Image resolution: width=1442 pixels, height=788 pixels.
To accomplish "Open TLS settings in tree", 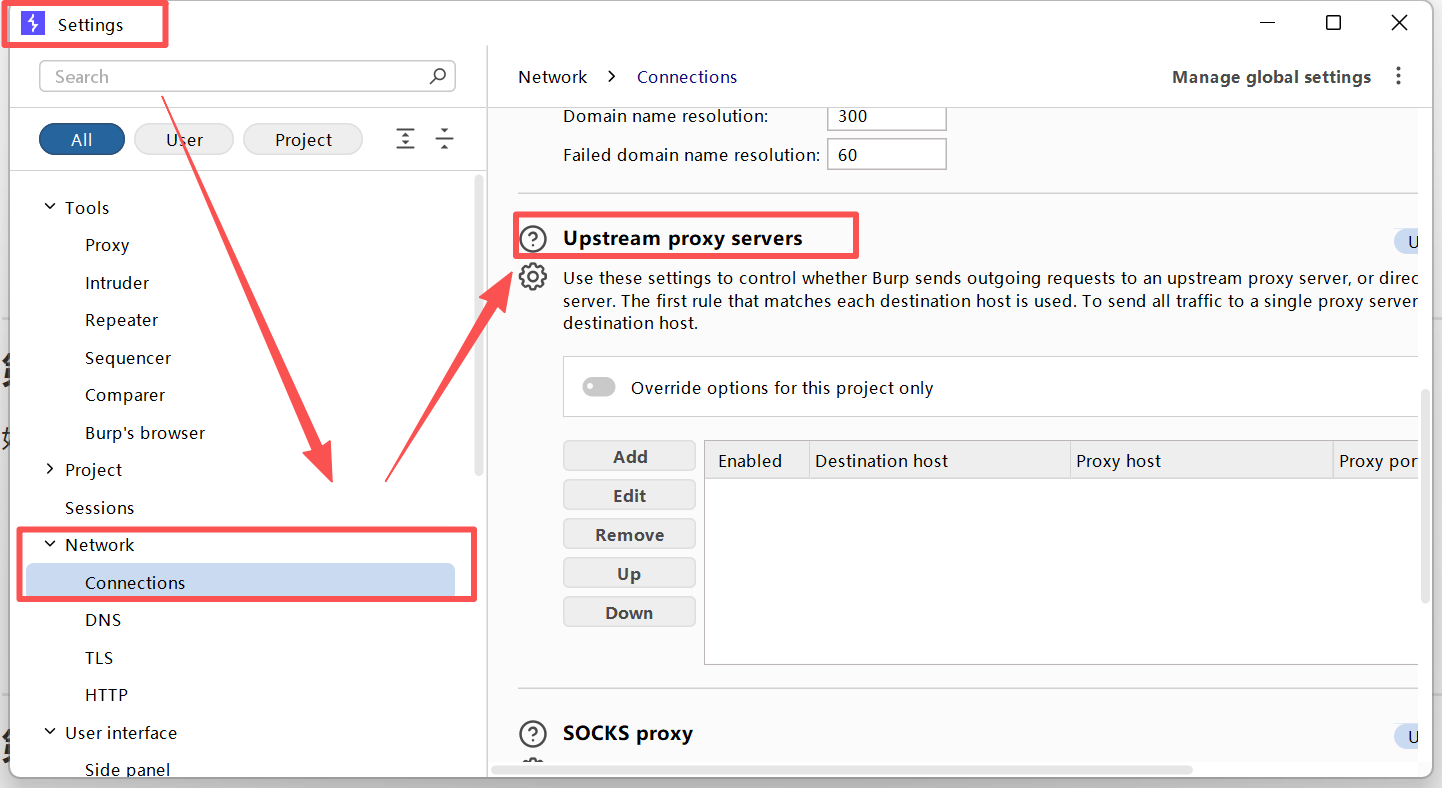I will [x=99, y=658].
